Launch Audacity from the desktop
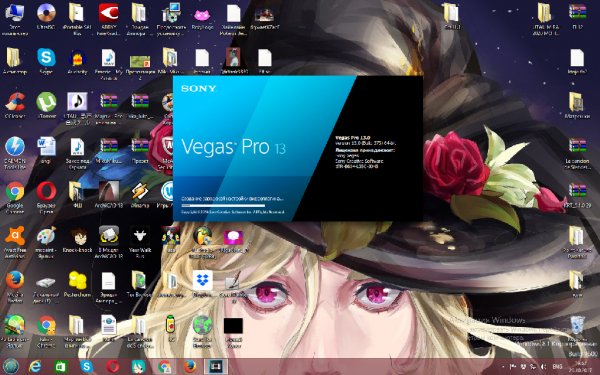600x375 pixels. [x=77, y=58]
